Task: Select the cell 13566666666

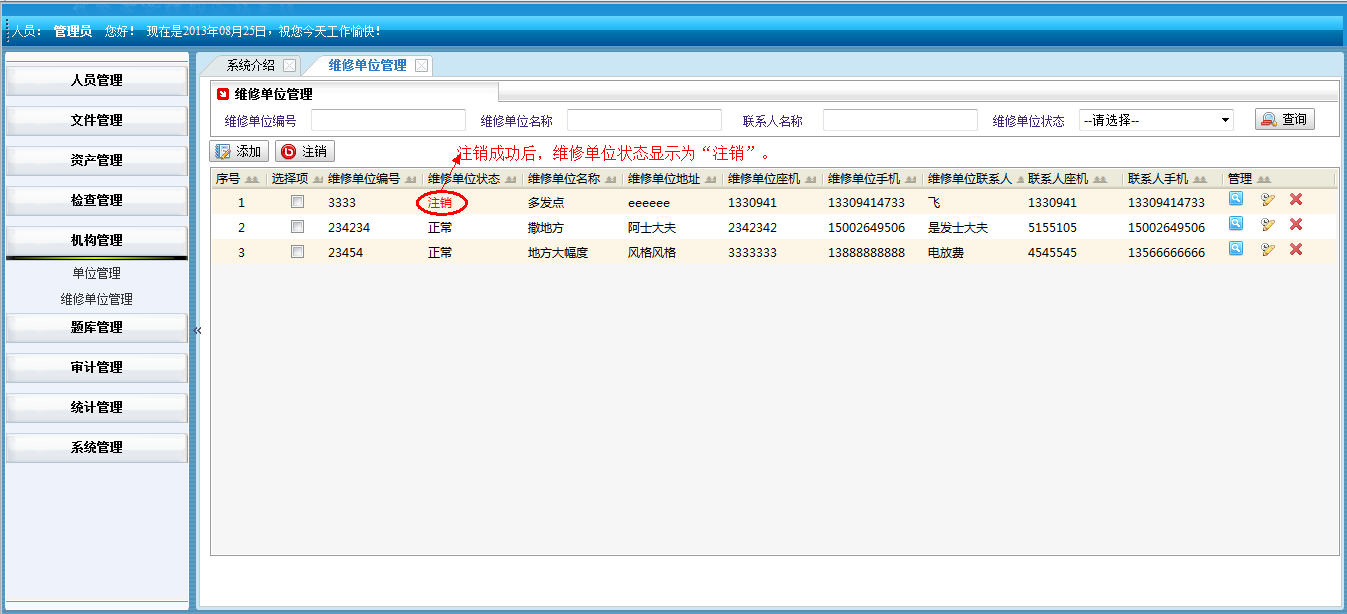Action: tap(1166, 253)
